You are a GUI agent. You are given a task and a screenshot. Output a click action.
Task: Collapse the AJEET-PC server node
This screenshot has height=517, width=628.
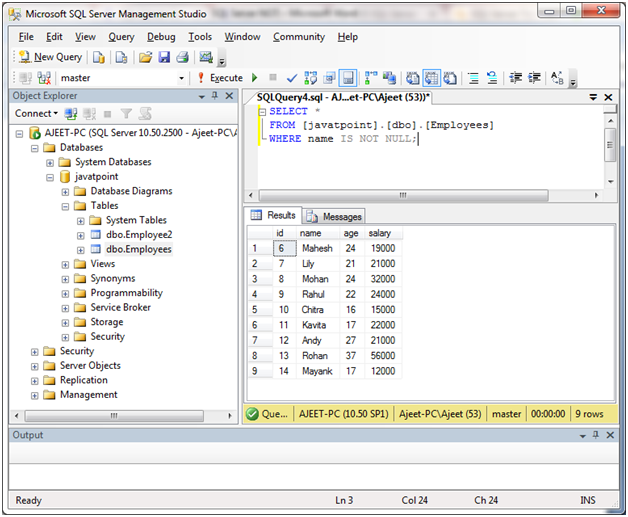(19, 134)
